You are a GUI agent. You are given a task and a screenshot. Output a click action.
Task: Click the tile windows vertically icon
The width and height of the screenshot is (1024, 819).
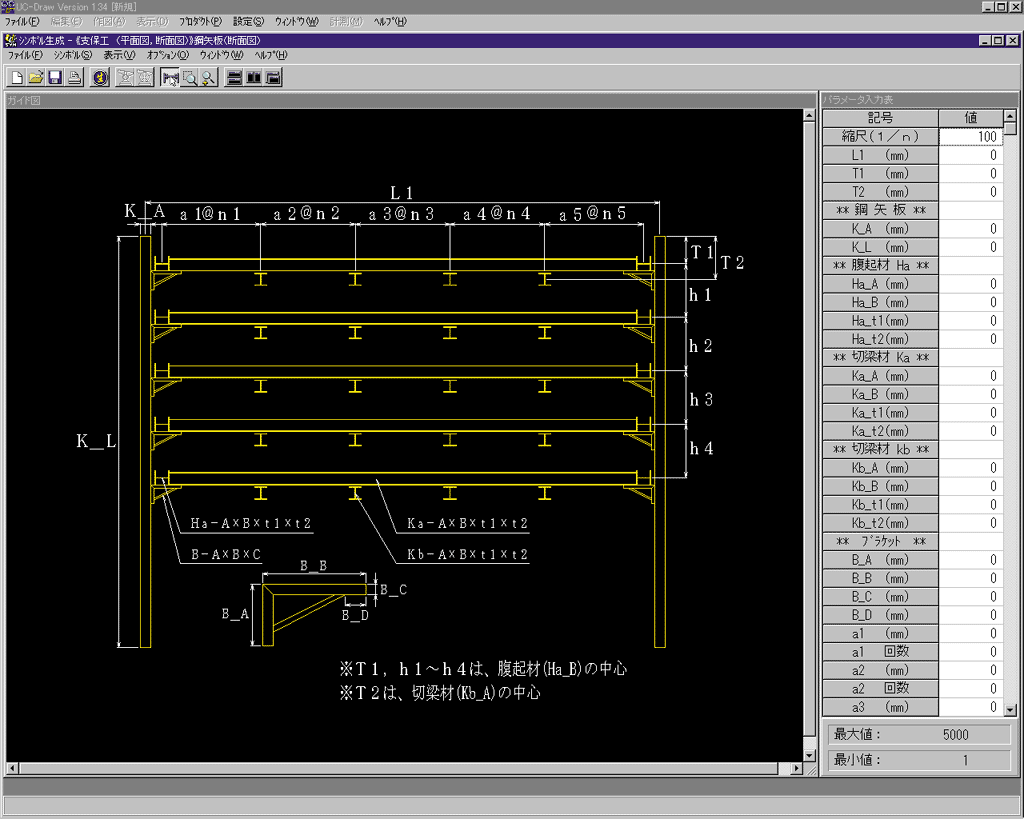[x=253, y=78]
